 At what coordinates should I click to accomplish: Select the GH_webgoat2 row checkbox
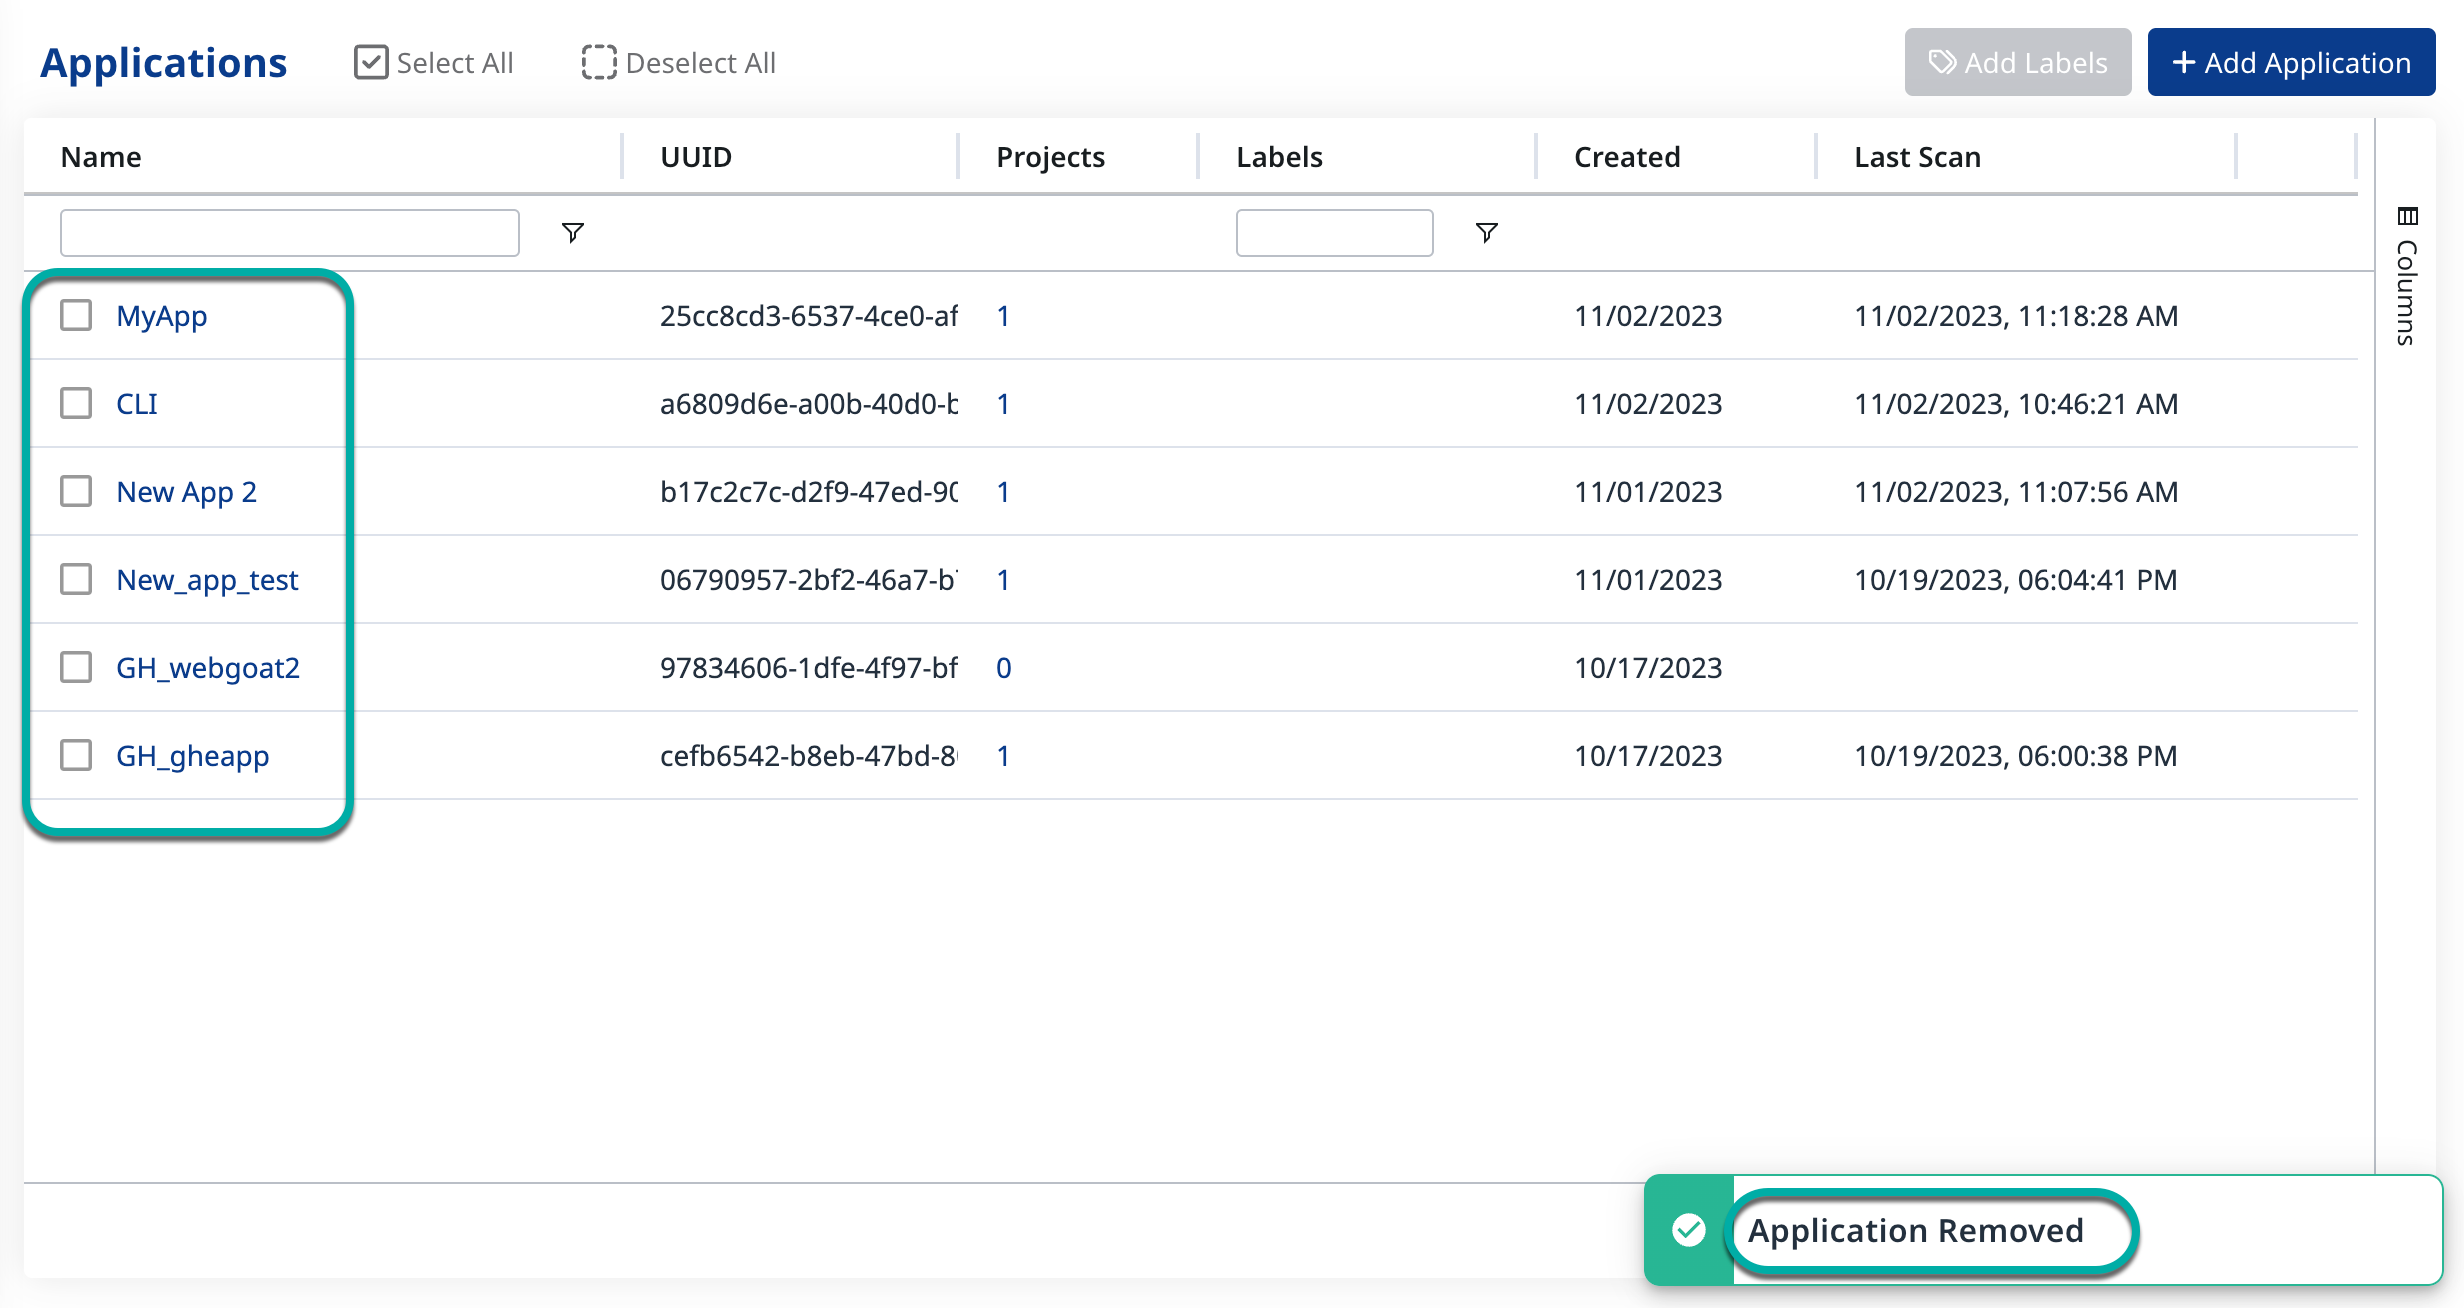click(76, 668)
